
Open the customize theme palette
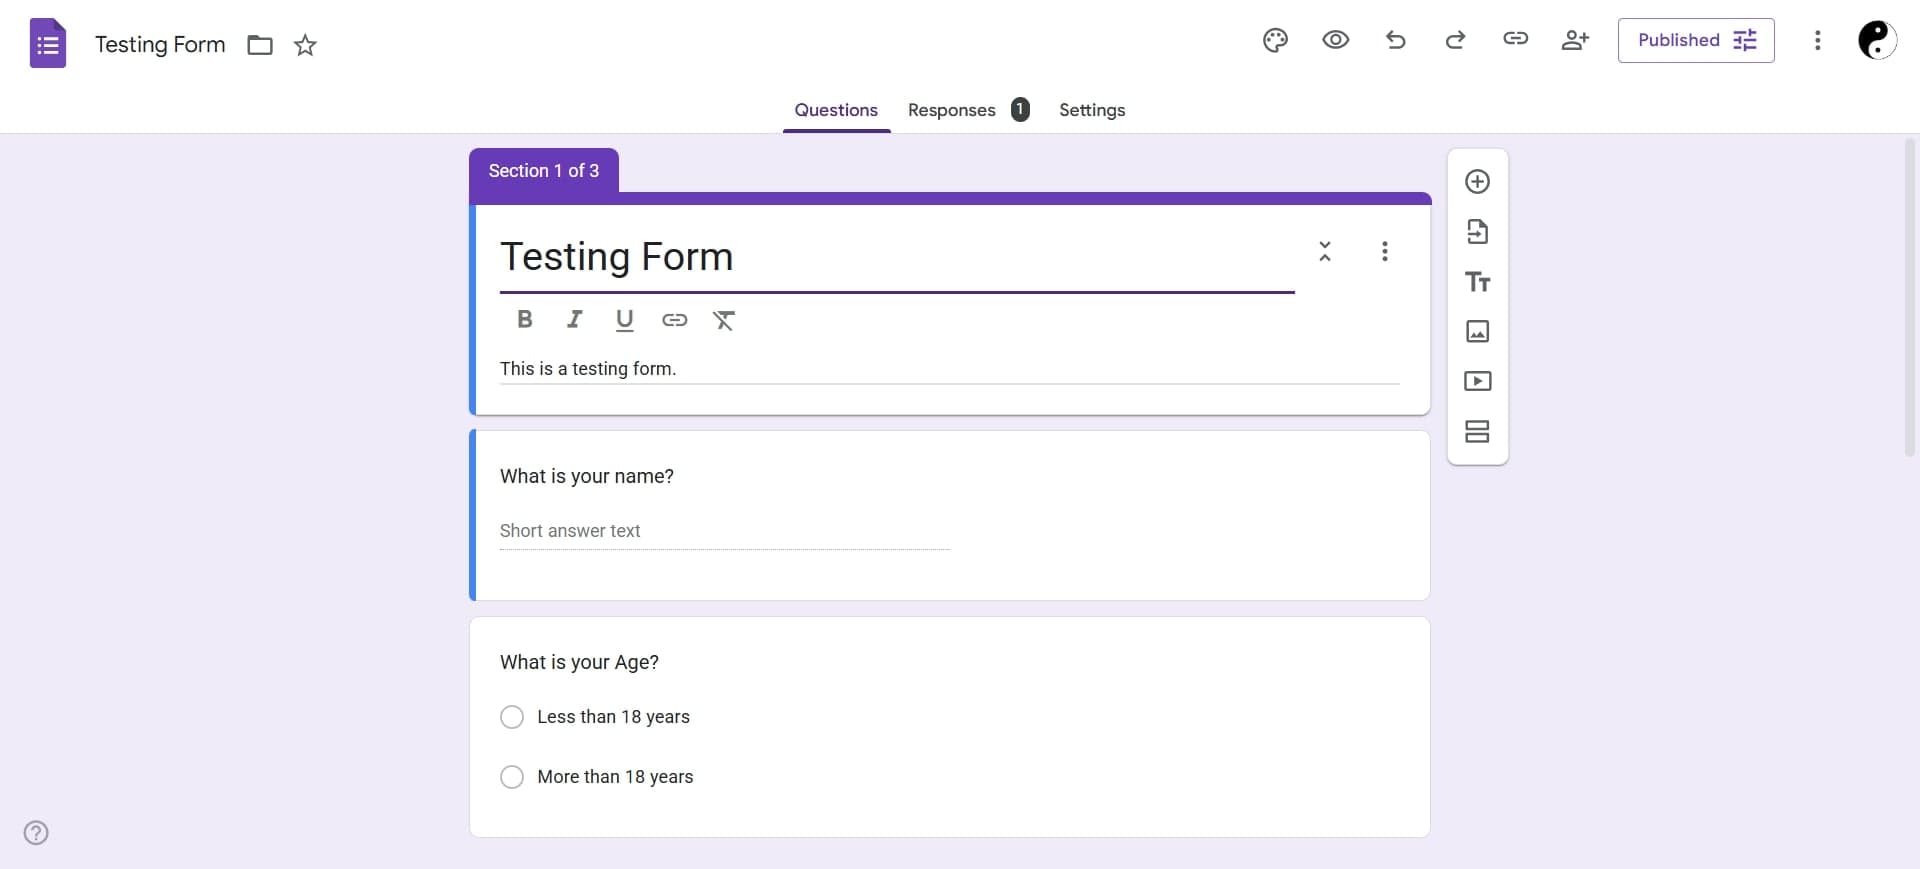1275,40
